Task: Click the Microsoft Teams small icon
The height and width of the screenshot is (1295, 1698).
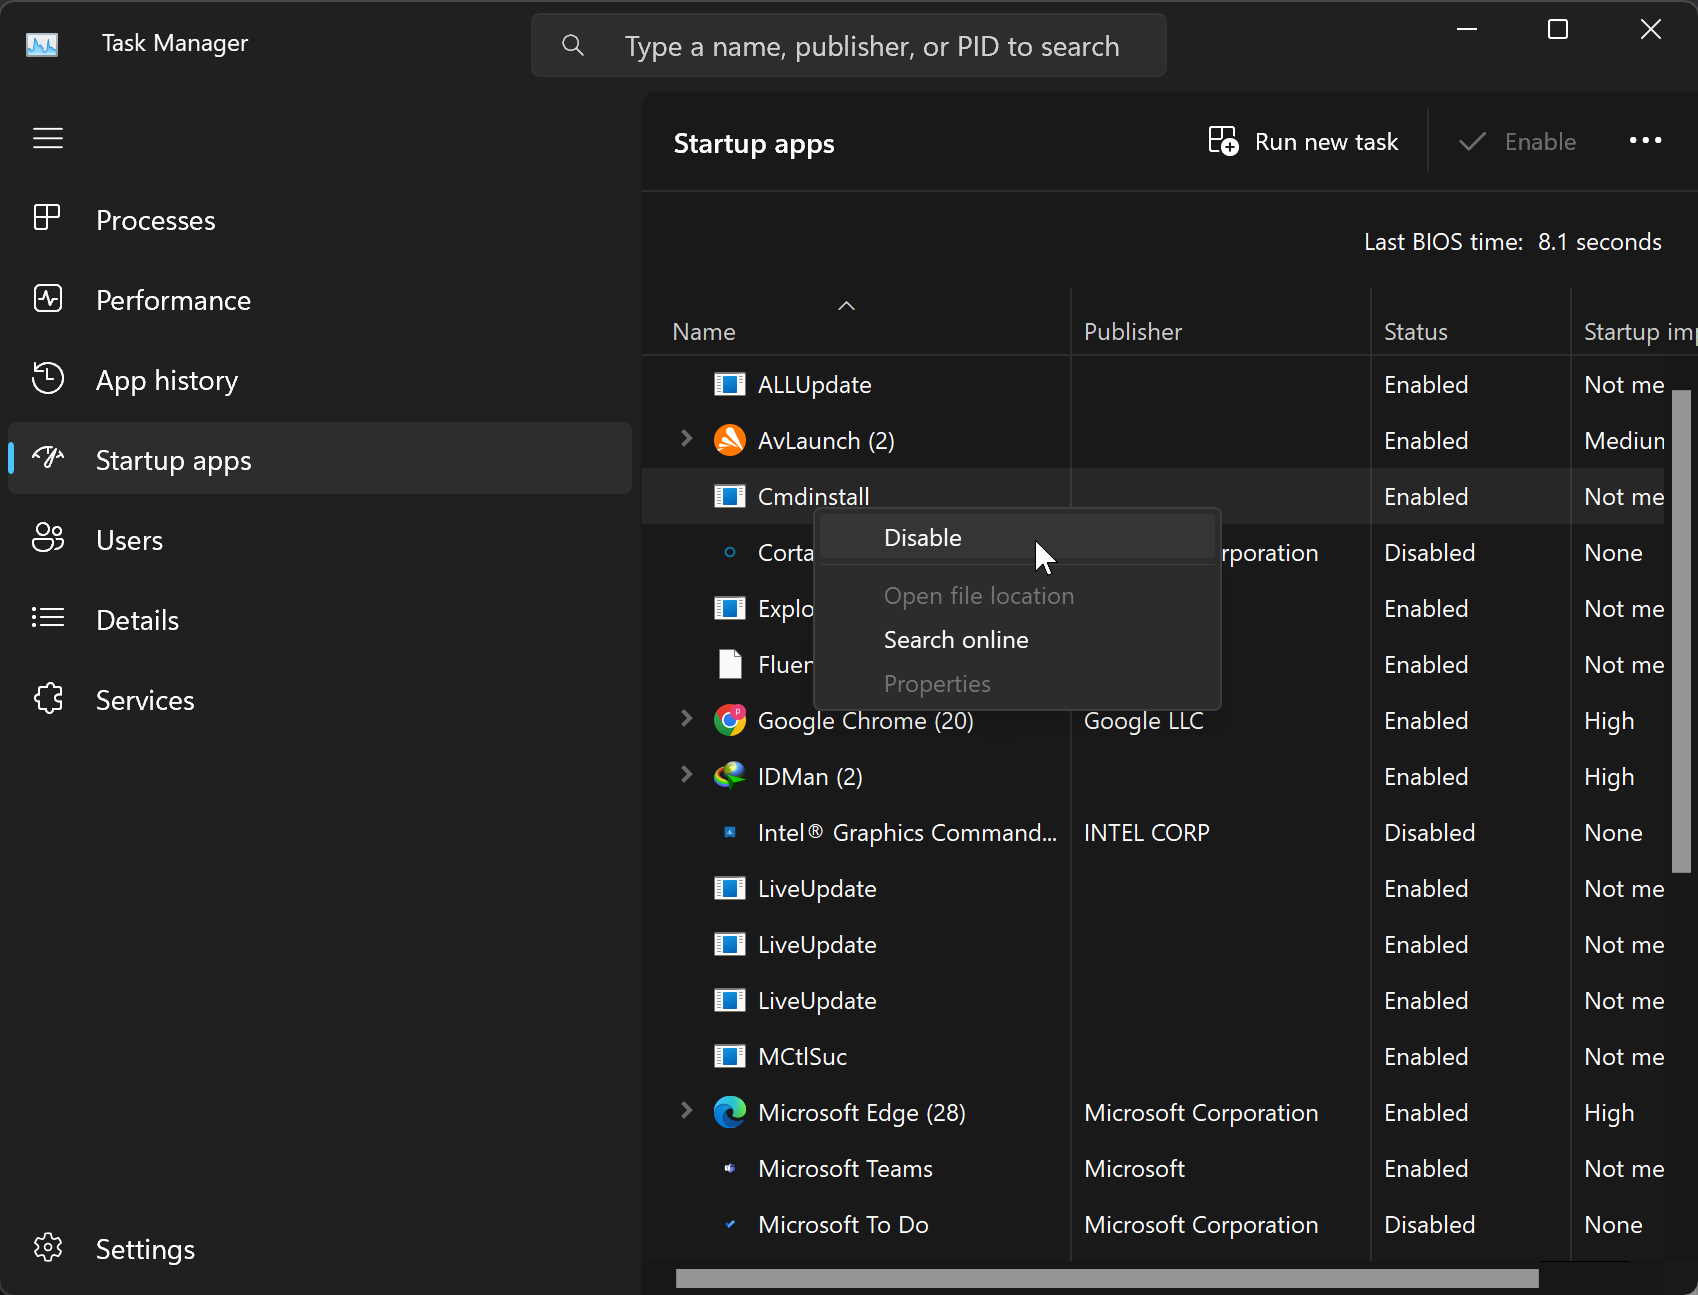Action: point(730,1168)
